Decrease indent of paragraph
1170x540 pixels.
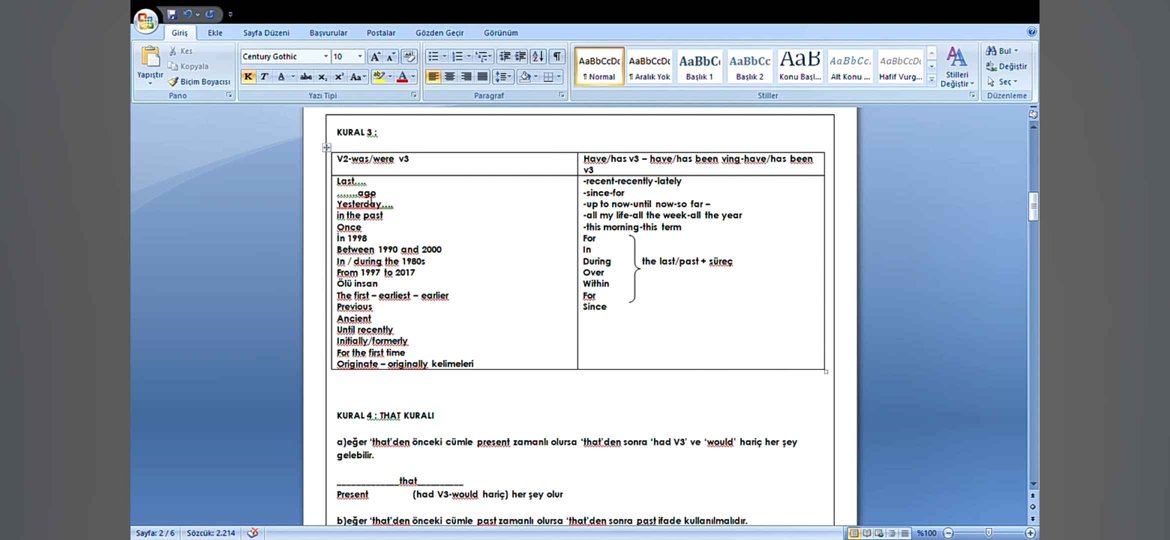504,57
